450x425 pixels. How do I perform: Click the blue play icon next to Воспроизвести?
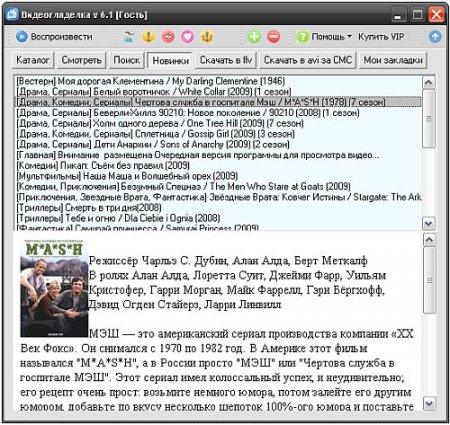22,36
